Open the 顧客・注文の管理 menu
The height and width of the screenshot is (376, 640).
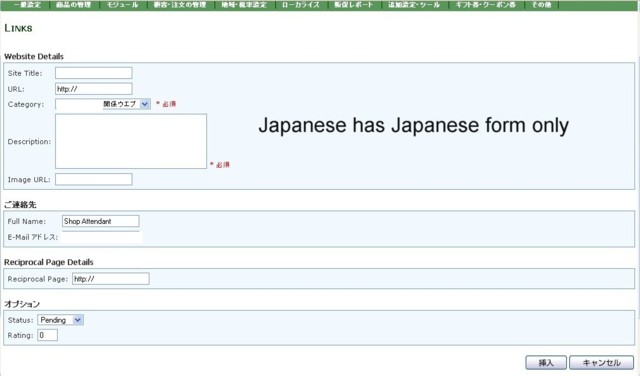click(x=180, y=5)
